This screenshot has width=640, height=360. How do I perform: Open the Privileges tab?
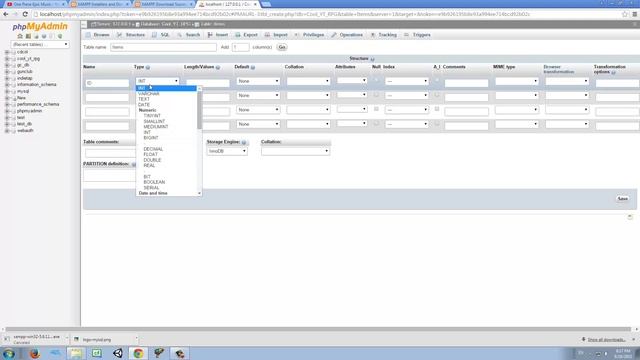coord(309,35)
